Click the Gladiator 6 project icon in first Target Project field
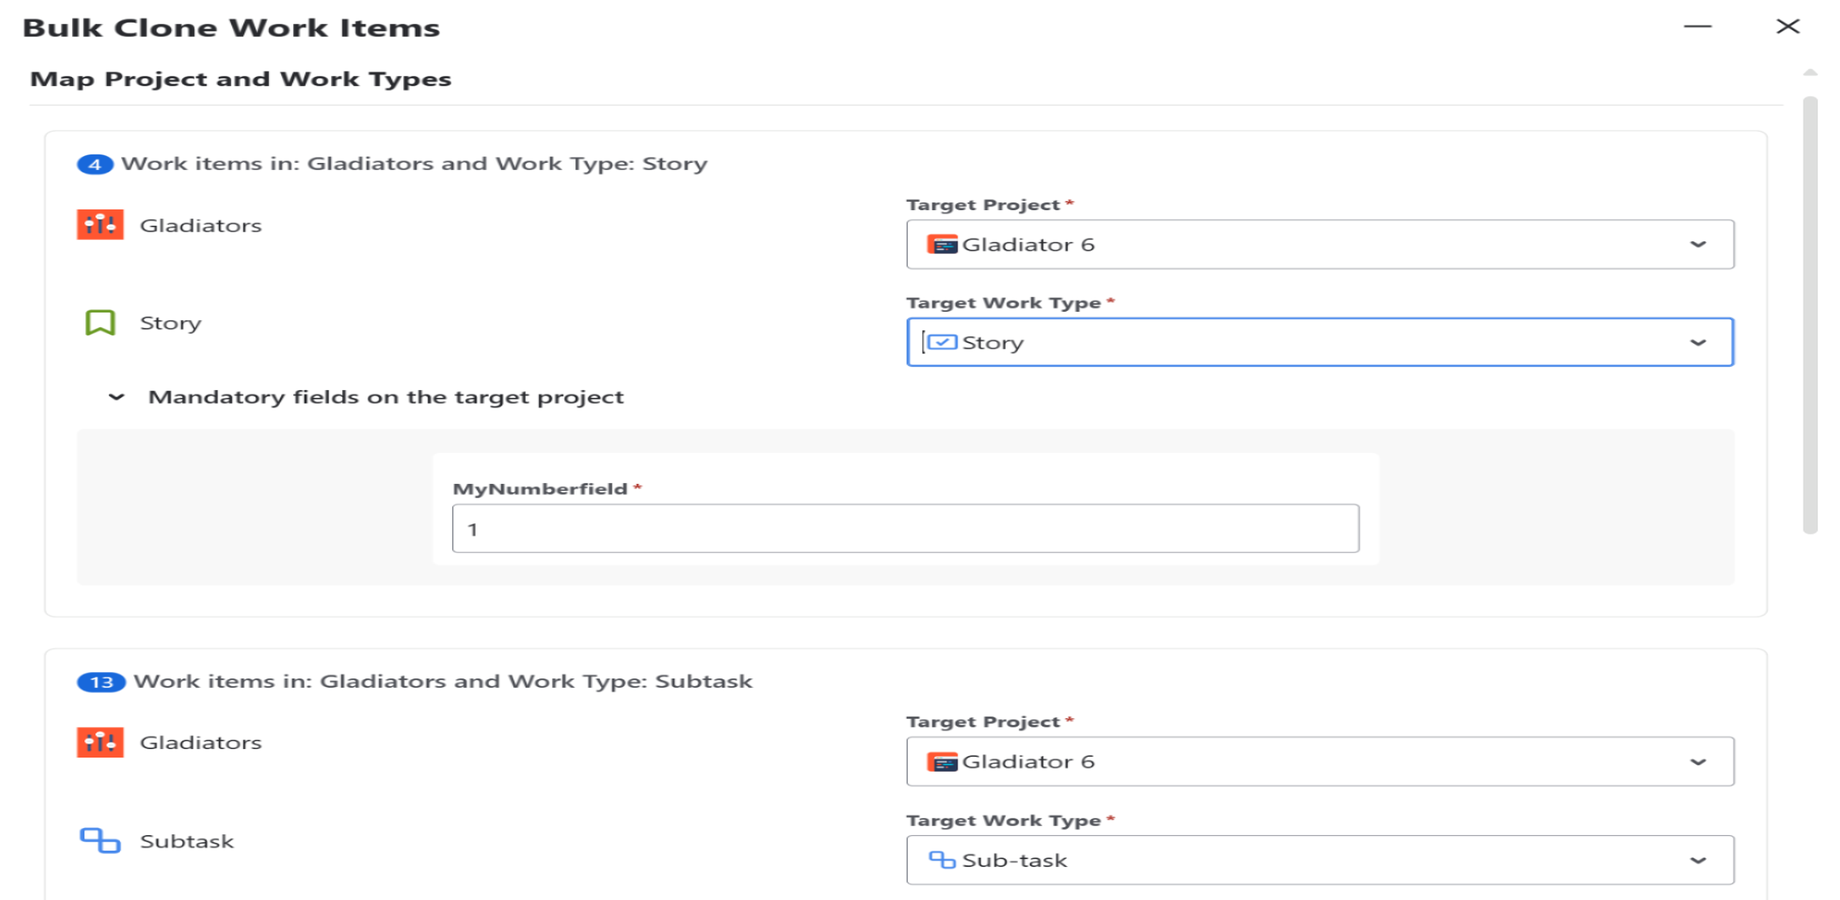Image resolution: width=1840 pixels, height=900 pixels. pyautogui.click(x=943, y=243)
